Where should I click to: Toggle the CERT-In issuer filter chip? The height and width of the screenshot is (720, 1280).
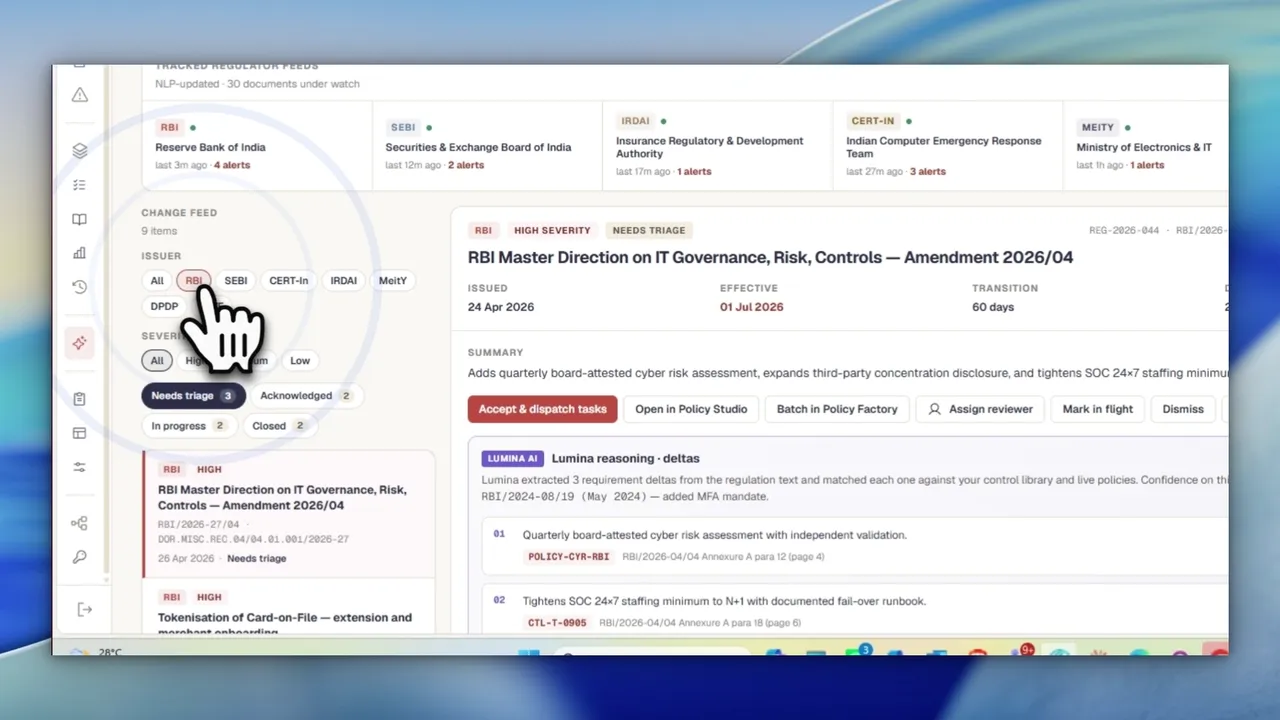[289, 281]
